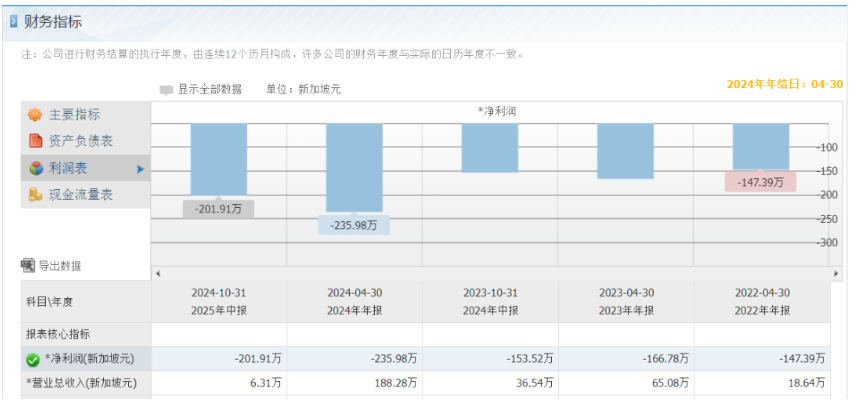Click the 2022-04-30 net profit bar
This screenshot has width=855, height=415.
pos(761,147)
